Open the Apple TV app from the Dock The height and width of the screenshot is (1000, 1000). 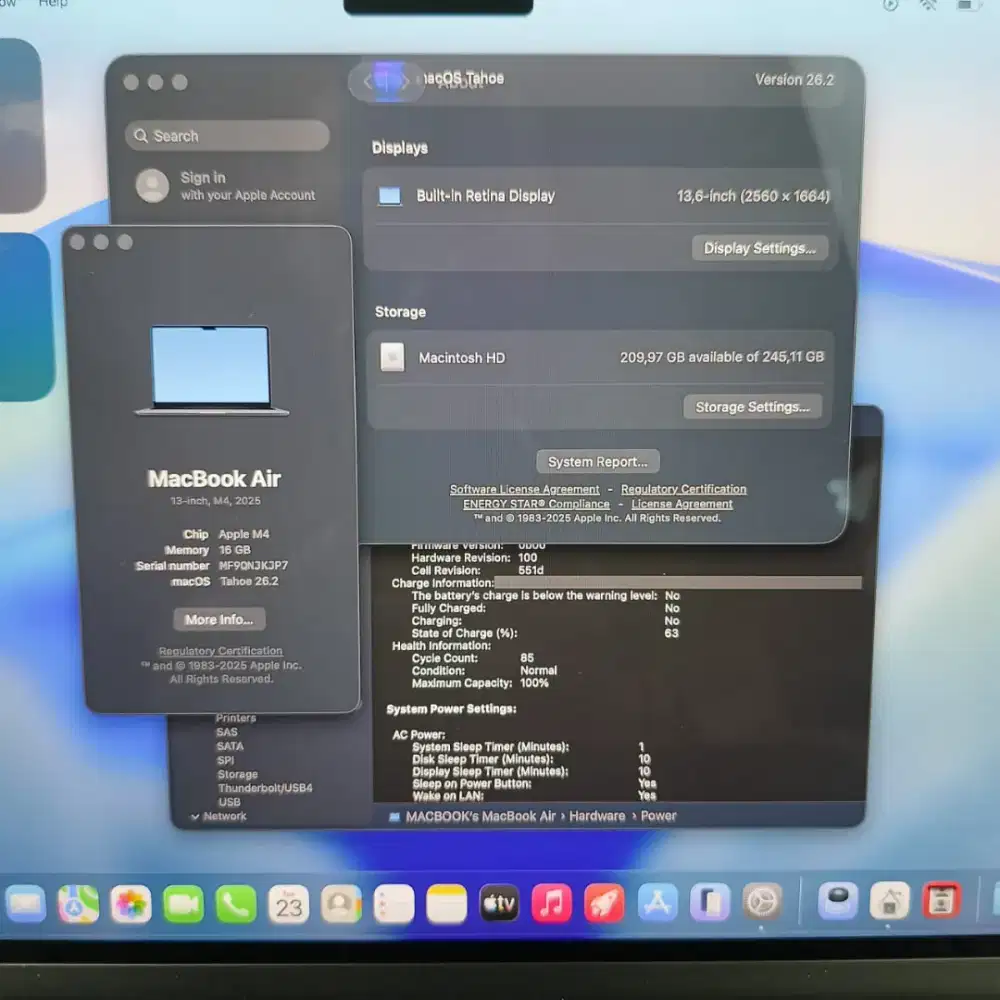pos(499,902)
